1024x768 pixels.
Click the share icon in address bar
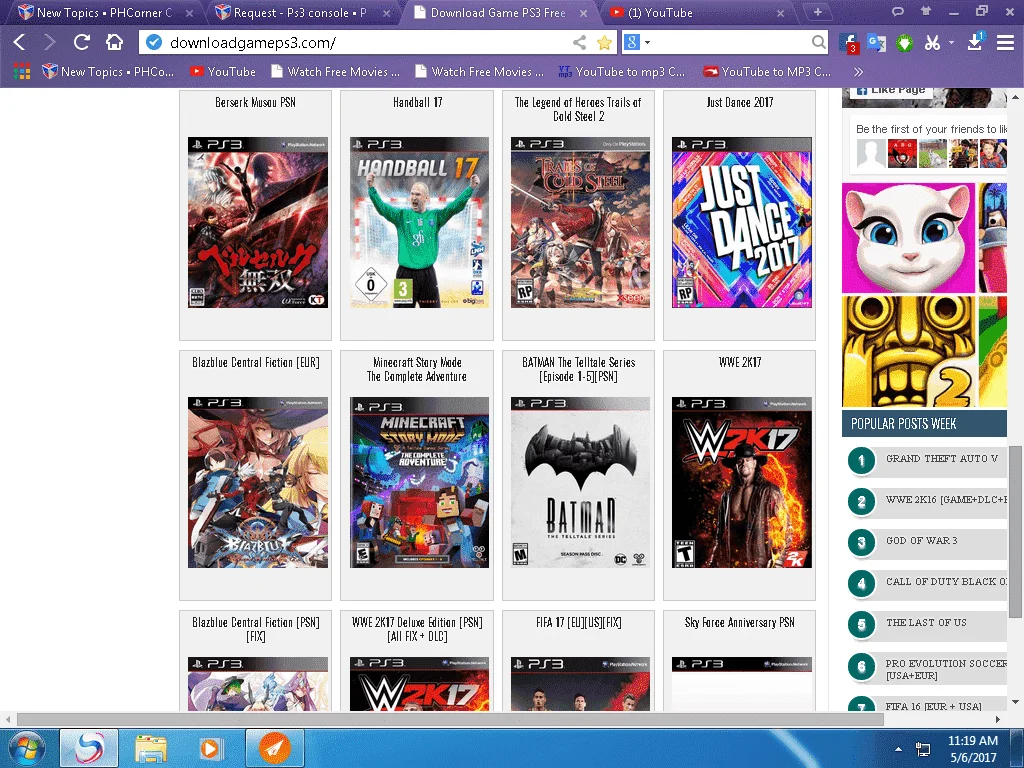[x=579, y=42]
